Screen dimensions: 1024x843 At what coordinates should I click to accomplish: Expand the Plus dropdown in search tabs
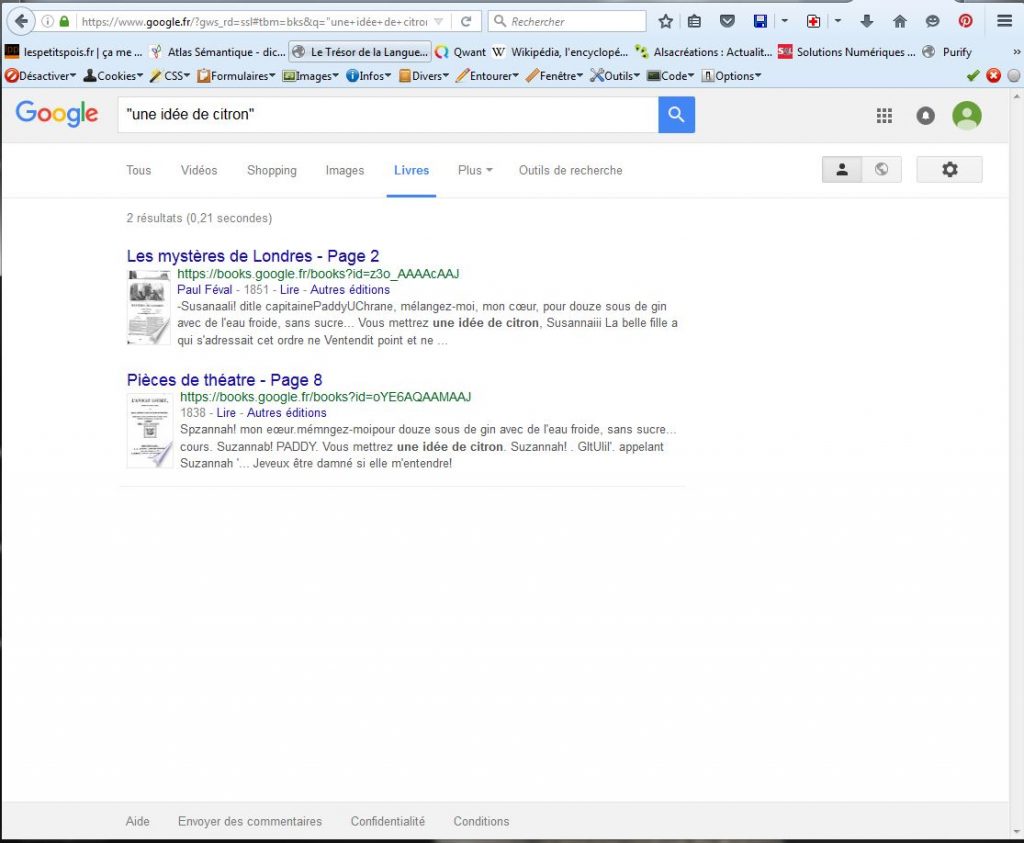pos(475,170)
